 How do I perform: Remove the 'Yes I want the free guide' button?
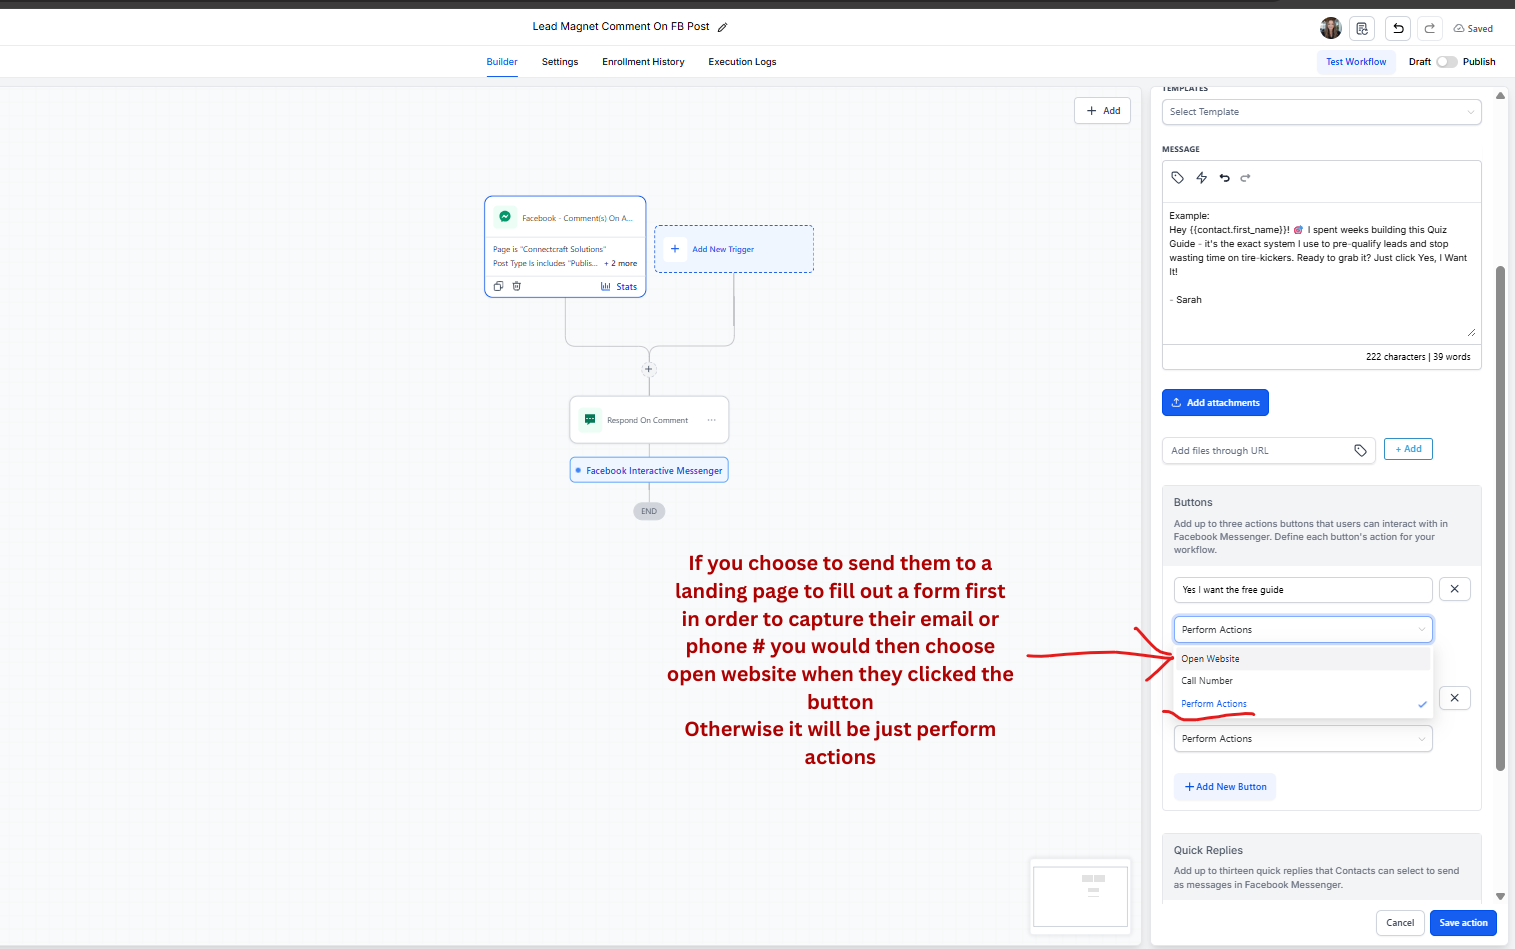tap(1454, 589)
